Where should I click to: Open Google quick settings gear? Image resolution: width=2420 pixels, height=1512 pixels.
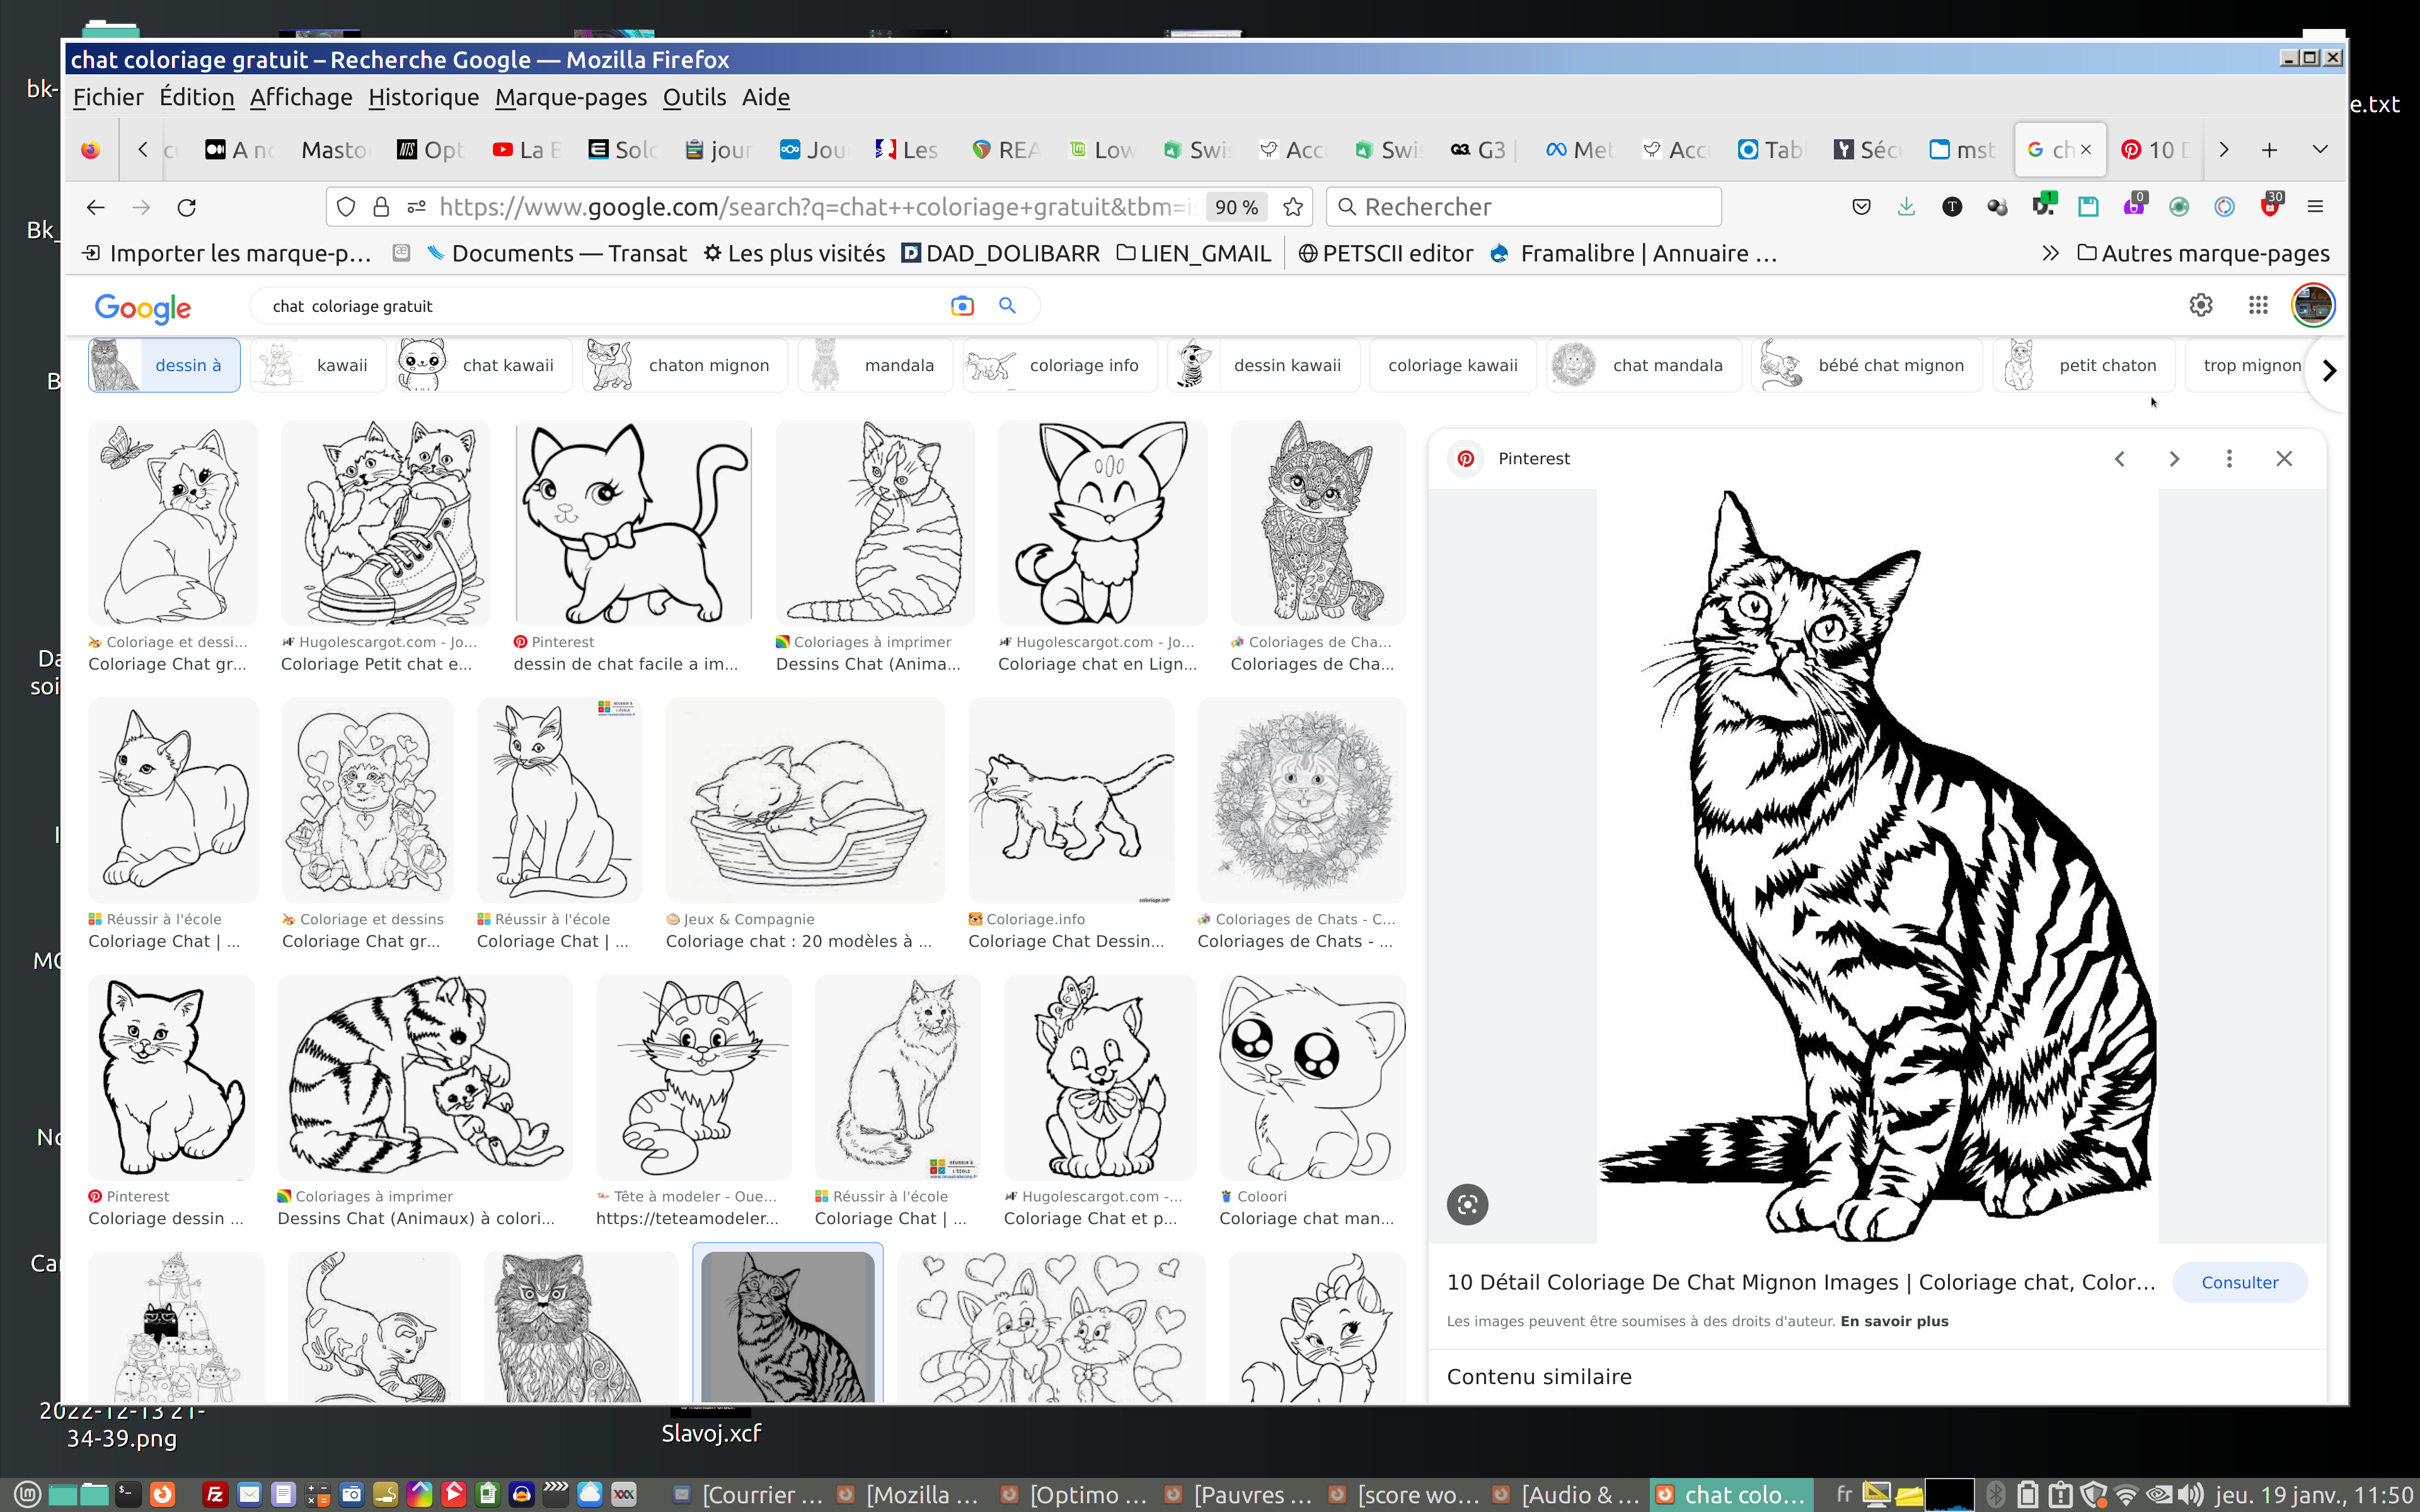click(2200, 306)
